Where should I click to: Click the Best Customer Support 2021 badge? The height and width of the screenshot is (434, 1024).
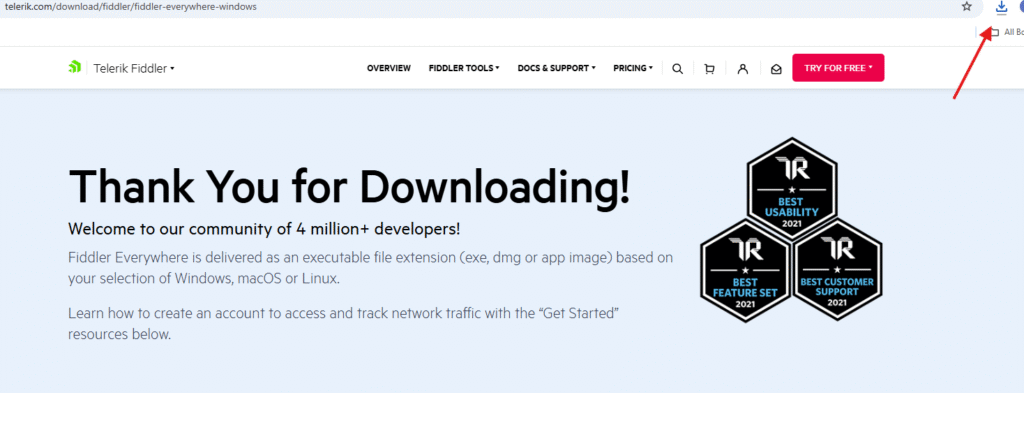(x=836, y=269)
